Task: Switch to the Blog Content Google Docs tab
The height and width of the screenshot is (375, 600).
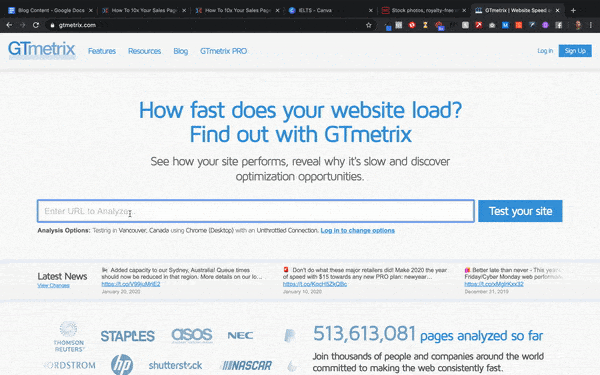Action: tap(50, 10)
